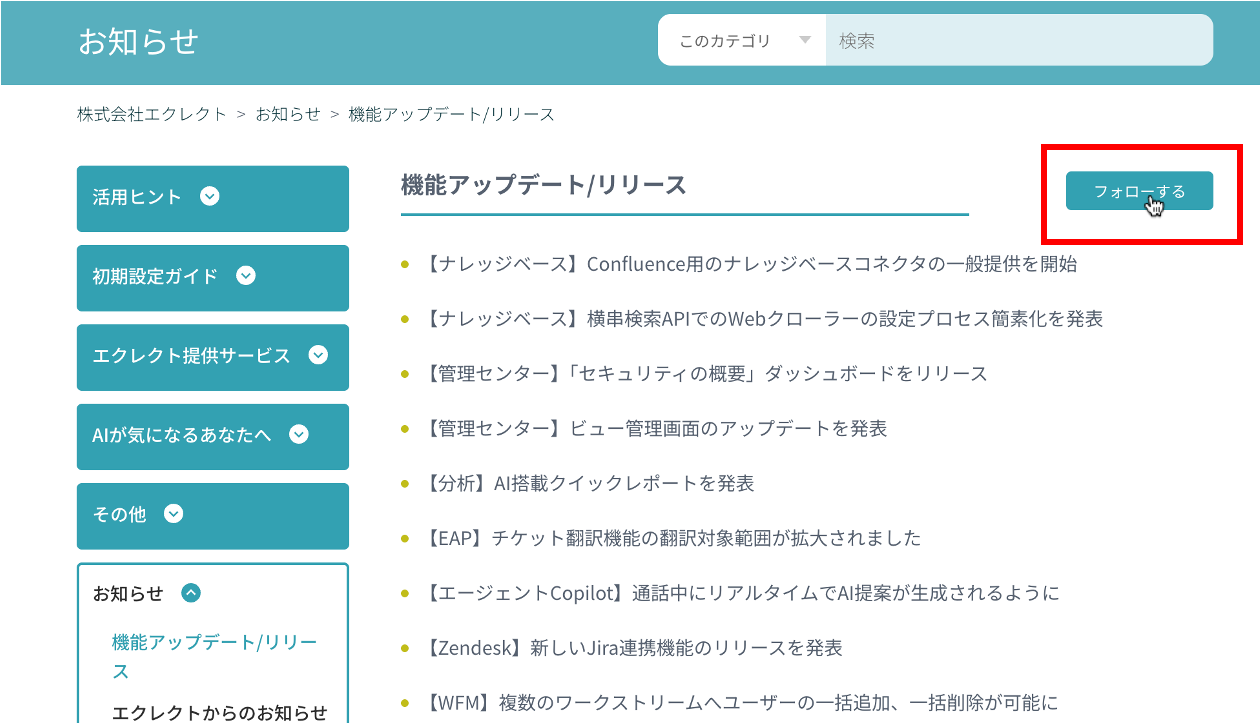The height and width of the screenshot is (724, 1260).
Task: Select 機能アップデート/リリース in the sidebar
Action: pyautogui.click(x=214, y=656)
